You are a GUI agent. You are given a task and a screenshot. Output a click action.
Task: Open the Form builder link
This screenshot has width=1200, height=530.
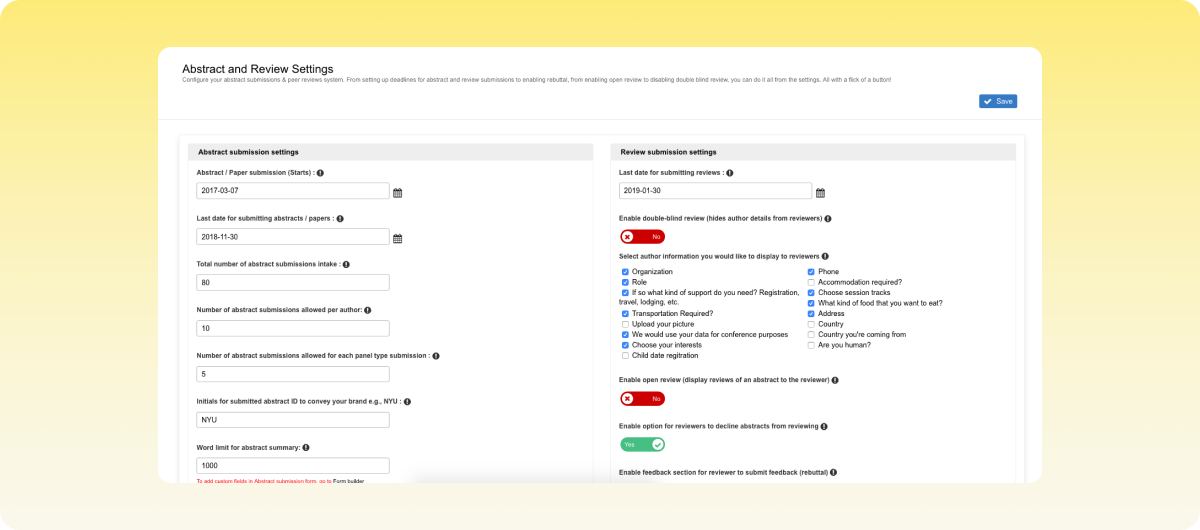(x=348, y=481)
